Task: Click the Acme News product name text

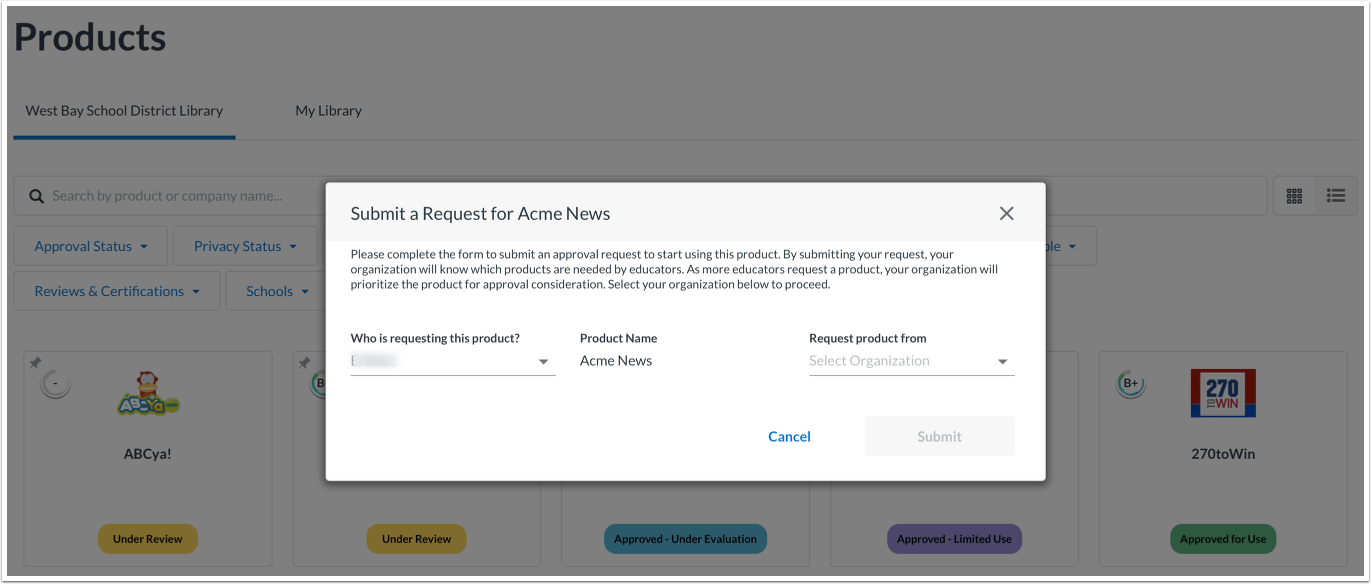Action: pyautogui.click(x=616, y=361)
